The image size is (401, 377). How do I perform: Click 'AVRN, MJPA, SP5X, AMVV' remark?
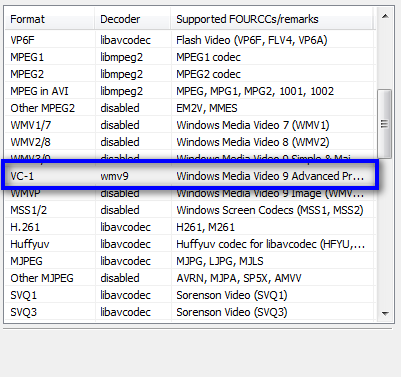pyautogui.click(x=239, y=278)
